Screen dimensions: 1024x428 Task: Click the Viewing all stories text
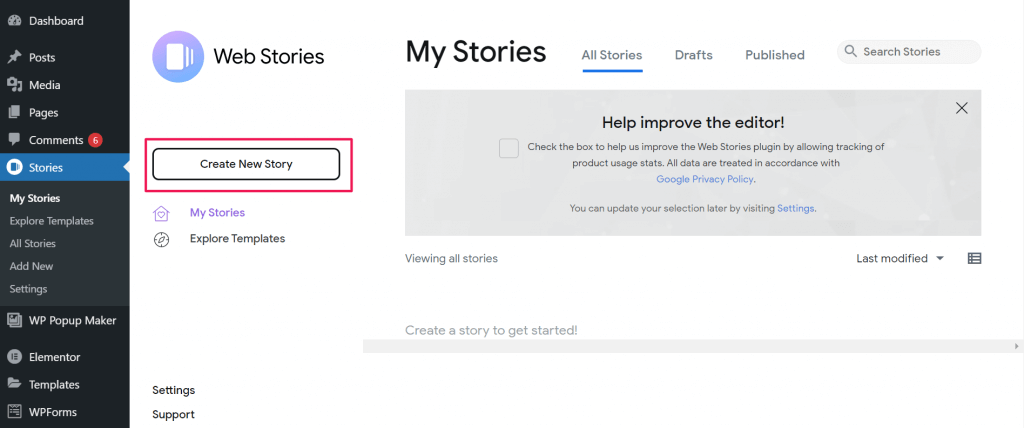click(x=451, y=258)
